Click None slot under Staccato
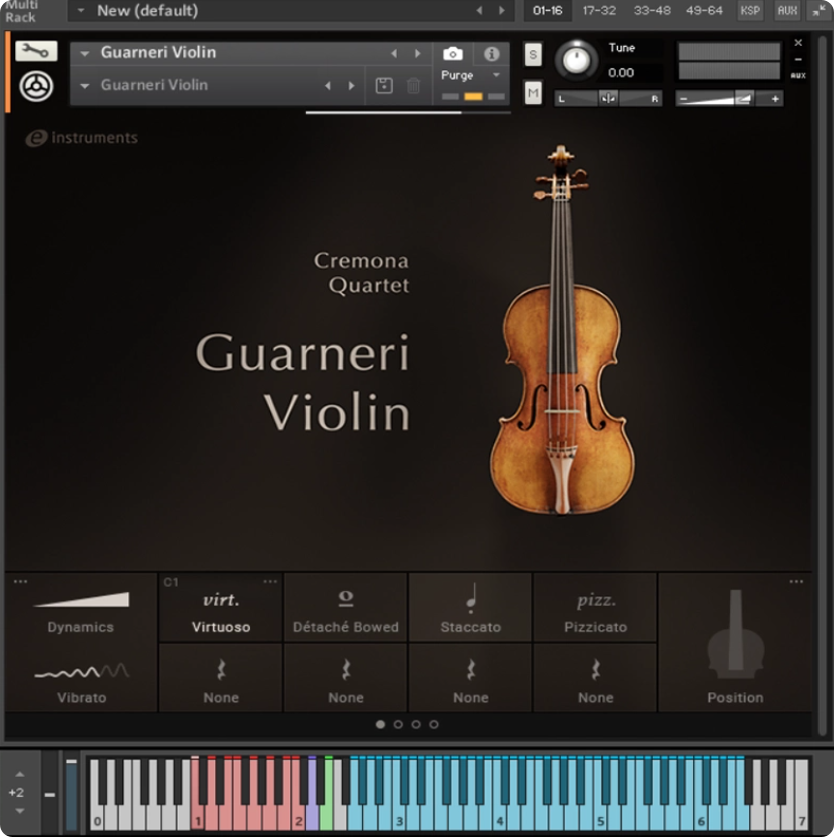Viewport: 834px width, 837px height. [470, 678]
